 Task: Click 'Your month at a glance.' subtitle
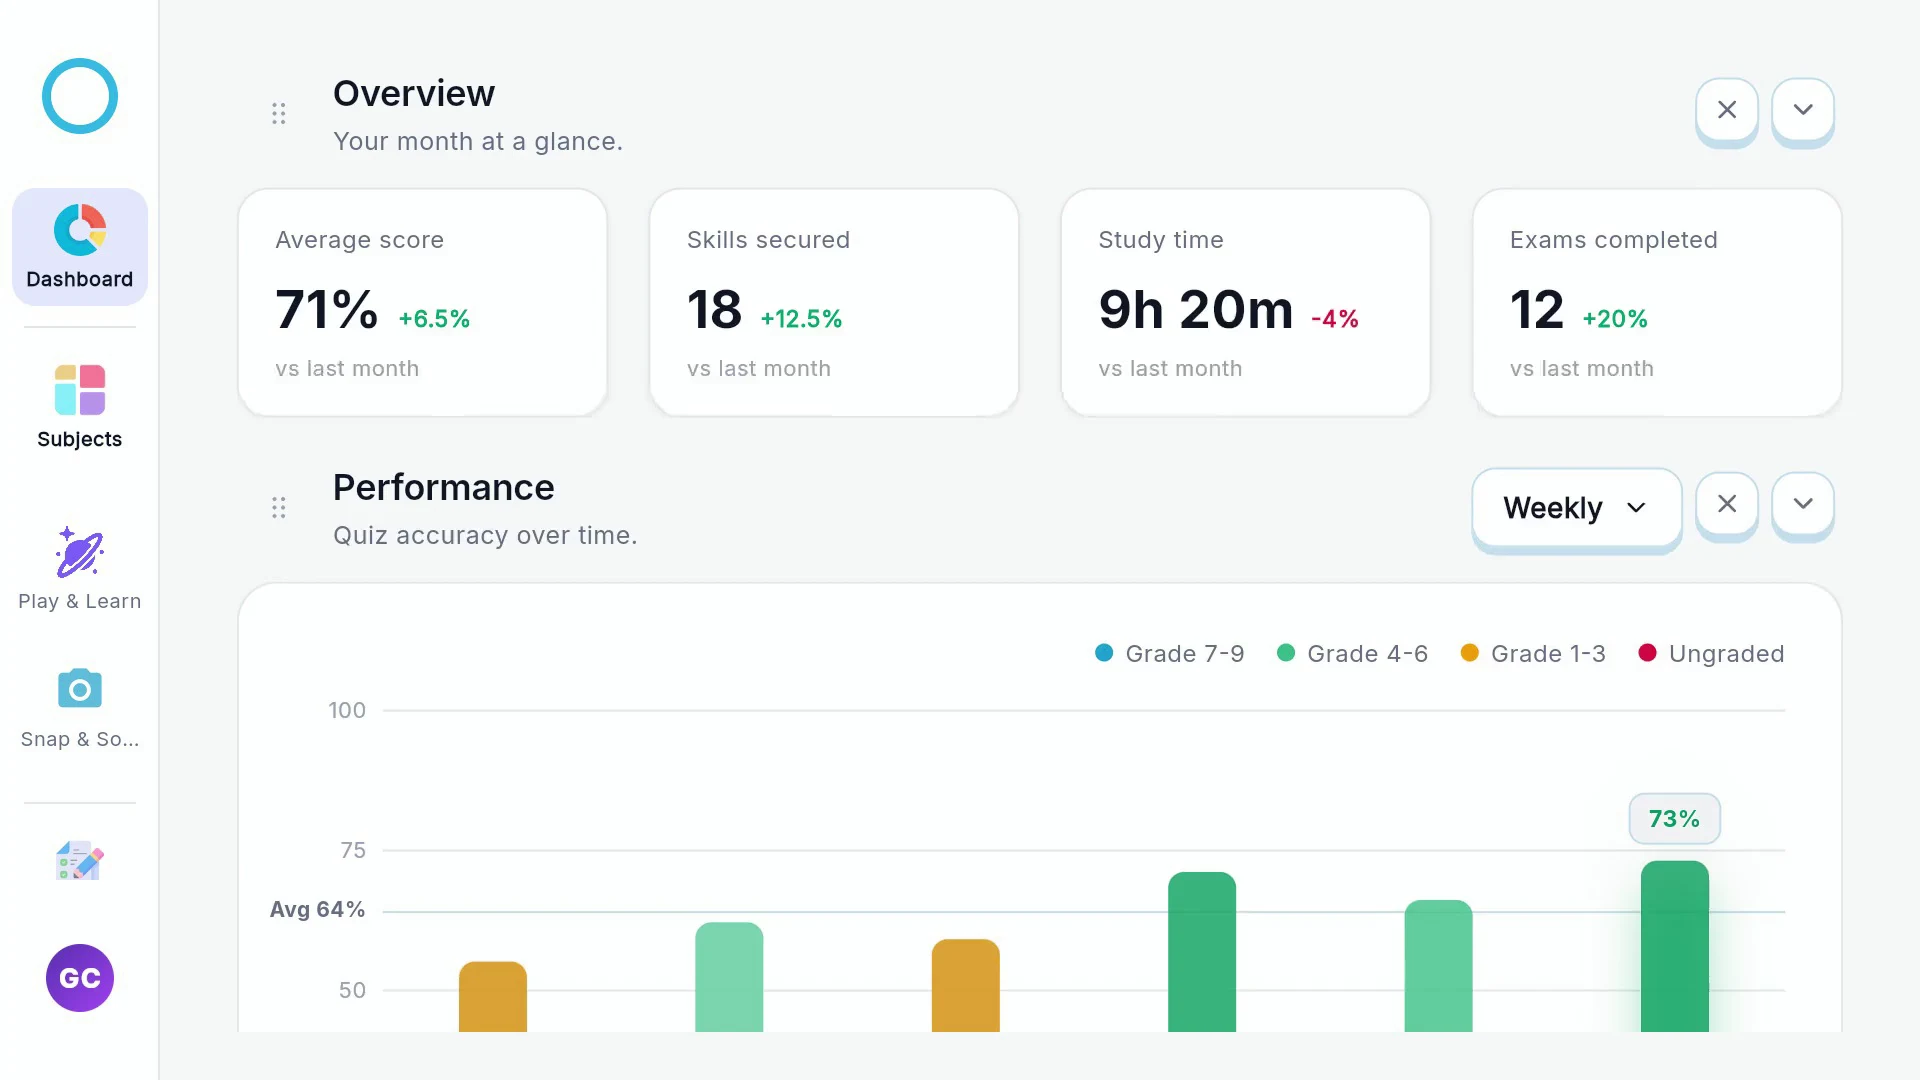(x=478, y=142)
